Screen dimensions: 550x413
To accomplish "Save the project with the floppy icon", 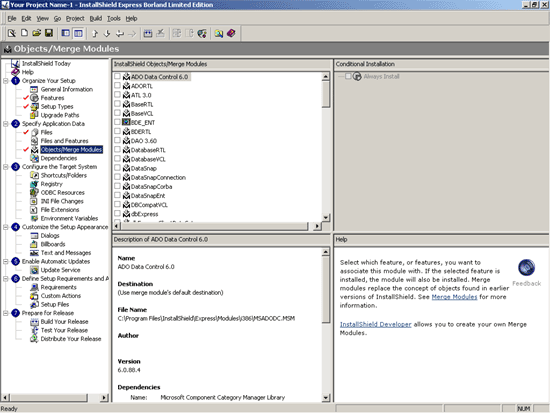I will click(49, 33).
